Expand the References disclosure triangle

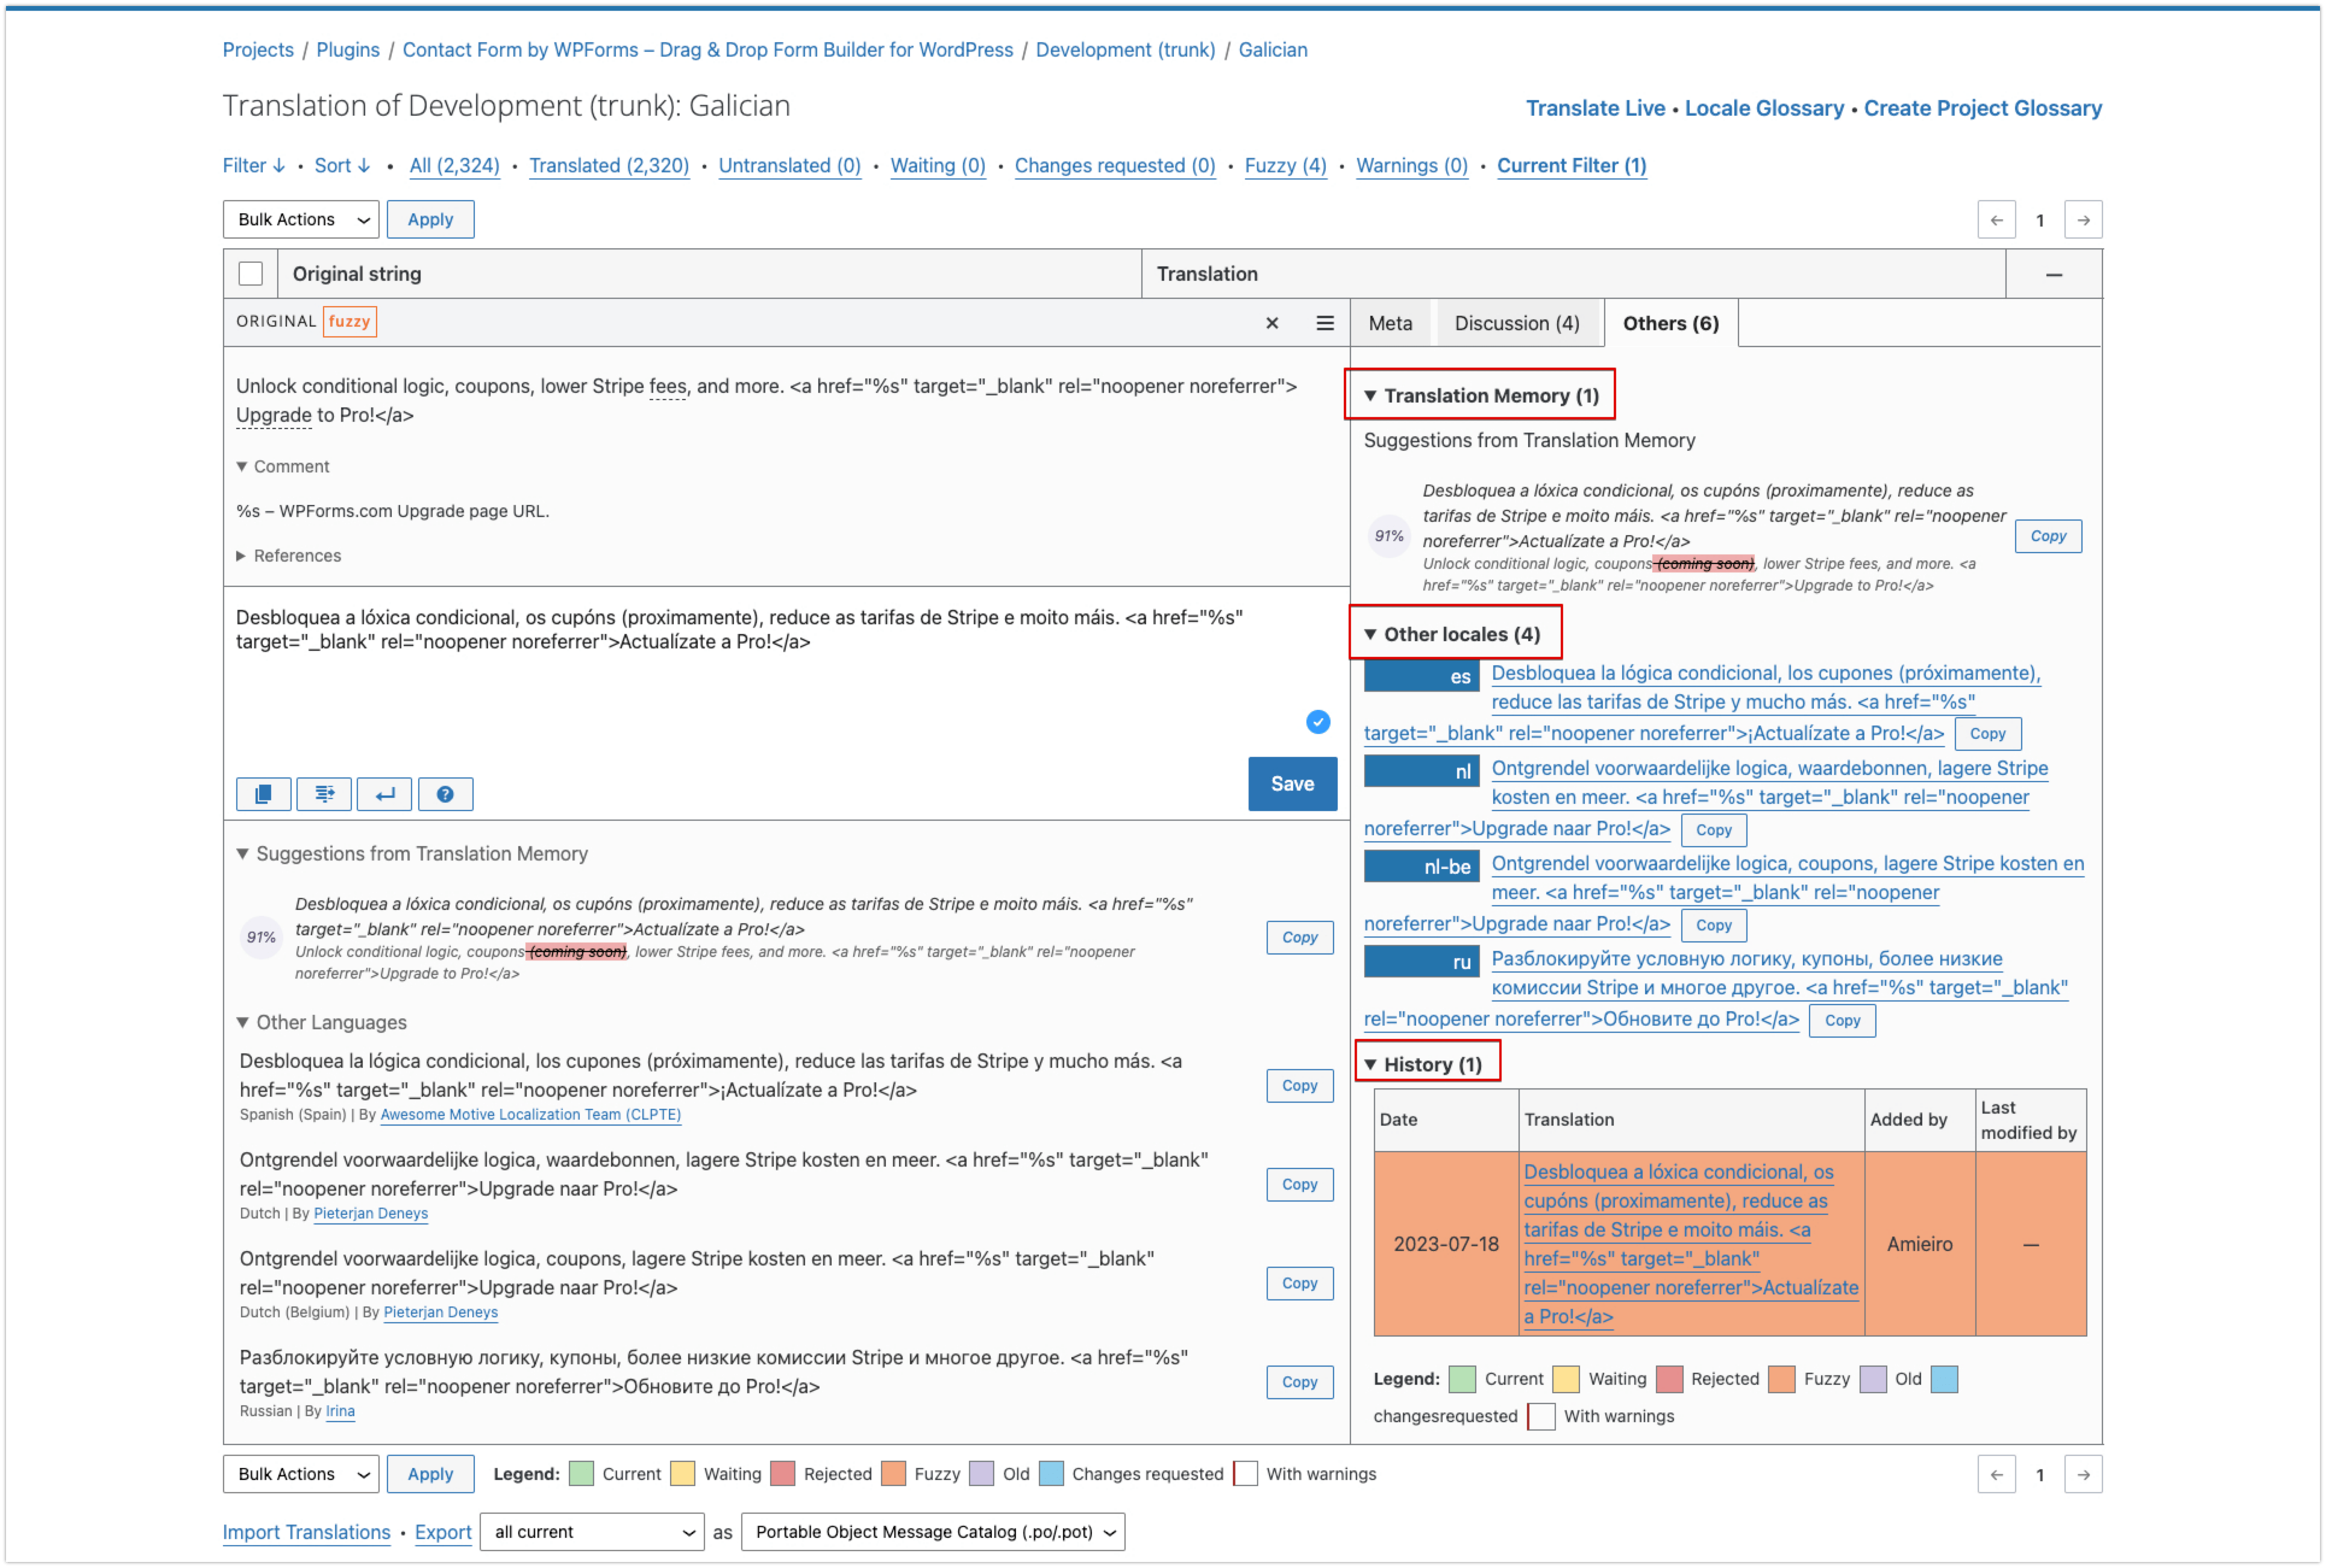[241, 556]
